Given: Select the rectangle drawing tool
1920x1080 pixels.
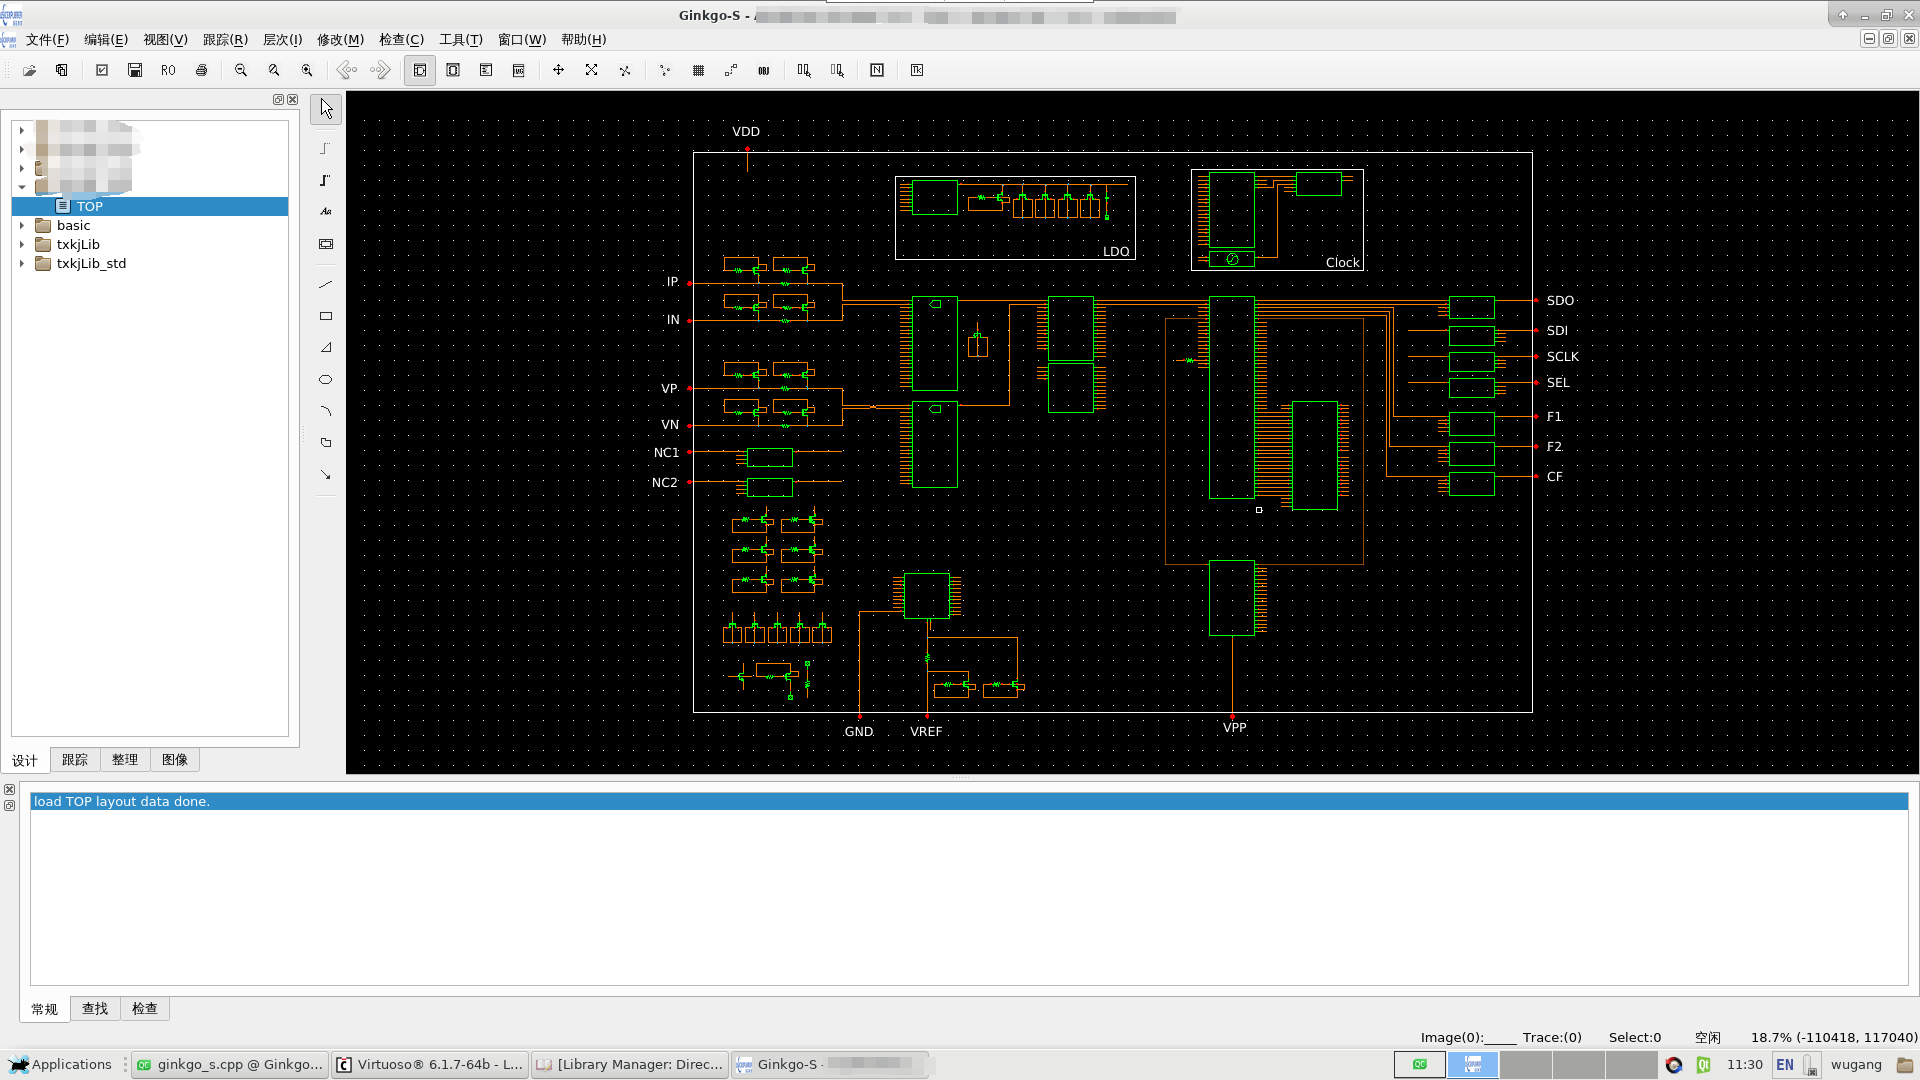Looking at the screenshot, I should (x=325, y=316).
